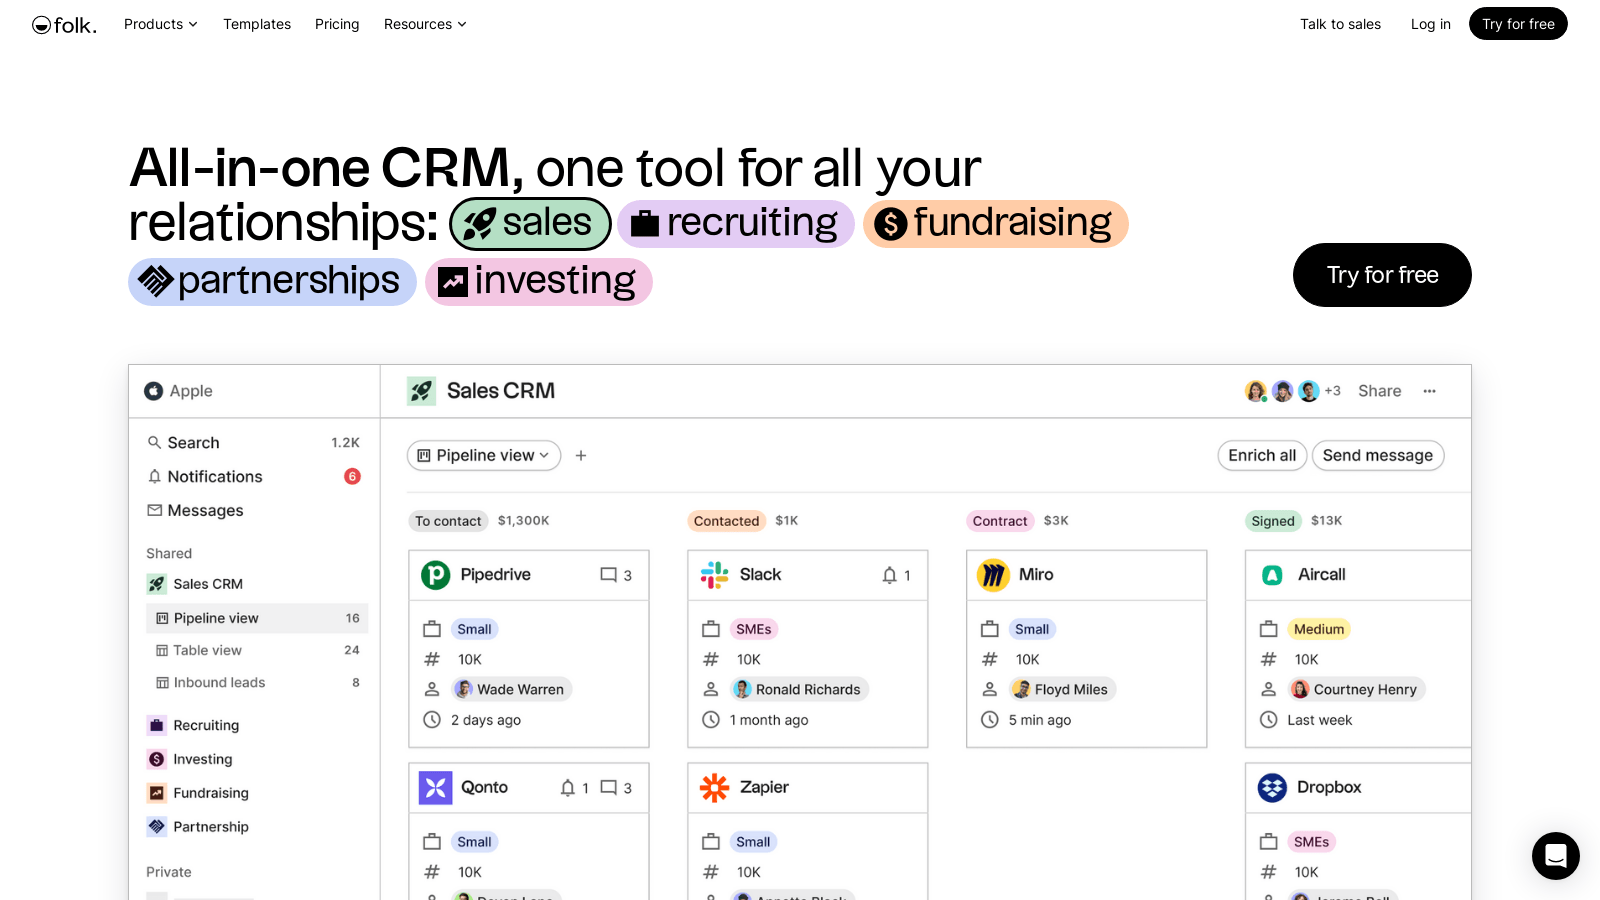The height and width of the screenshot is (900, 1600).
Task: Click the Aircall logo icon
Action: 1272,575
